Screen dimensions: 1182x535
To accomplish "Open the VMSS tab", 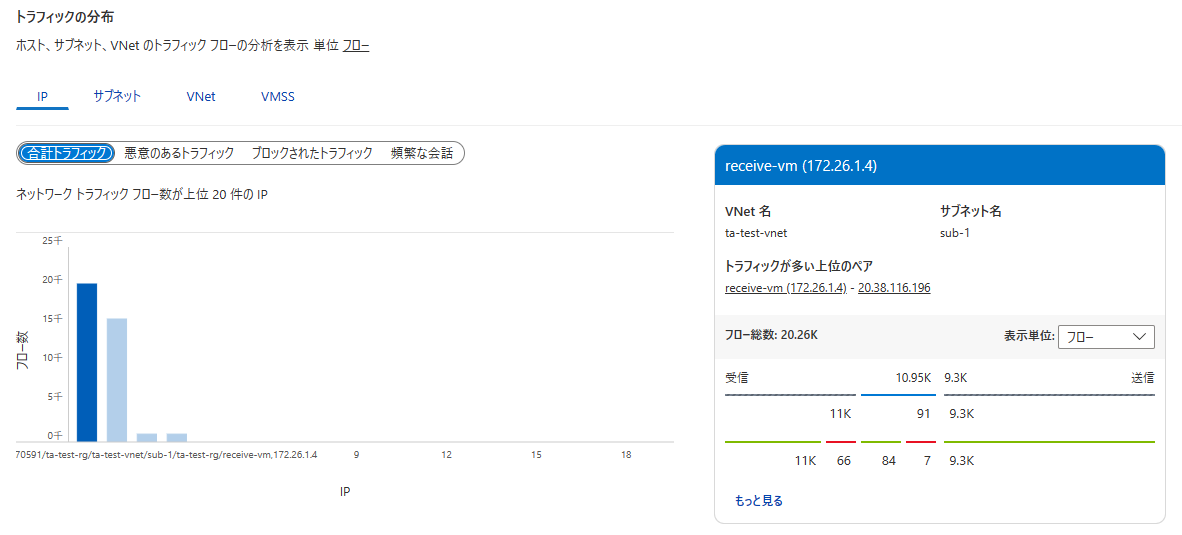I will [x=277, y=97].
